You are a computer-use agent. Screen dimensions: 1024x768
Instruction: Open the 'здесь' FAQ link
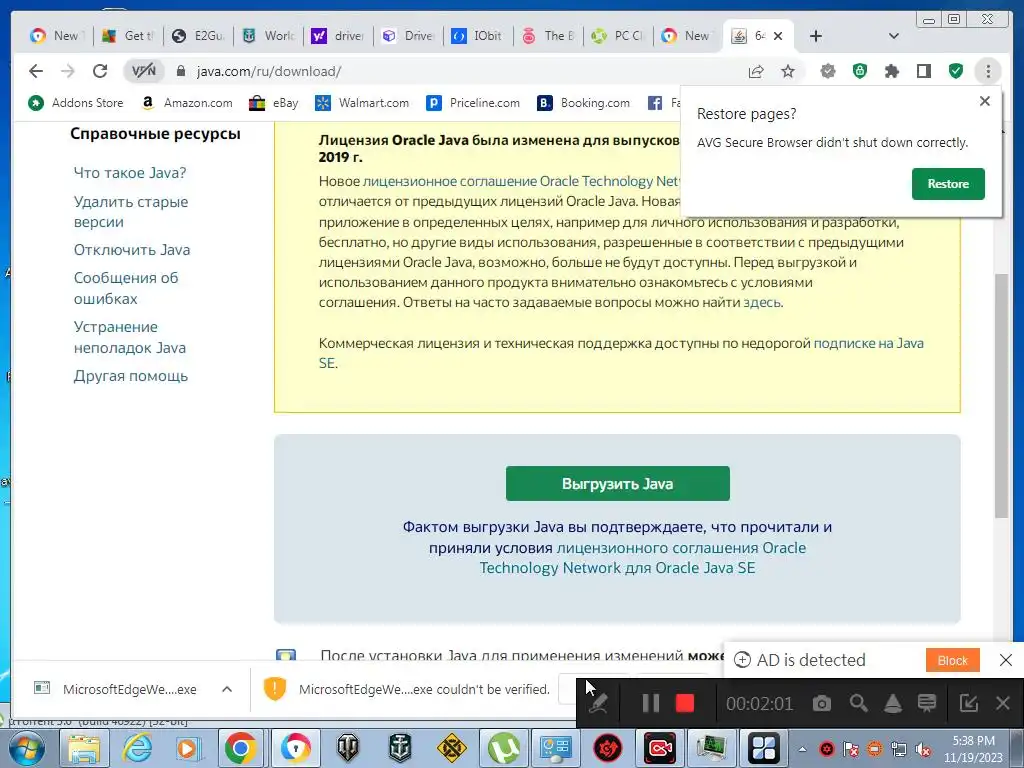(x=762, y=302)
